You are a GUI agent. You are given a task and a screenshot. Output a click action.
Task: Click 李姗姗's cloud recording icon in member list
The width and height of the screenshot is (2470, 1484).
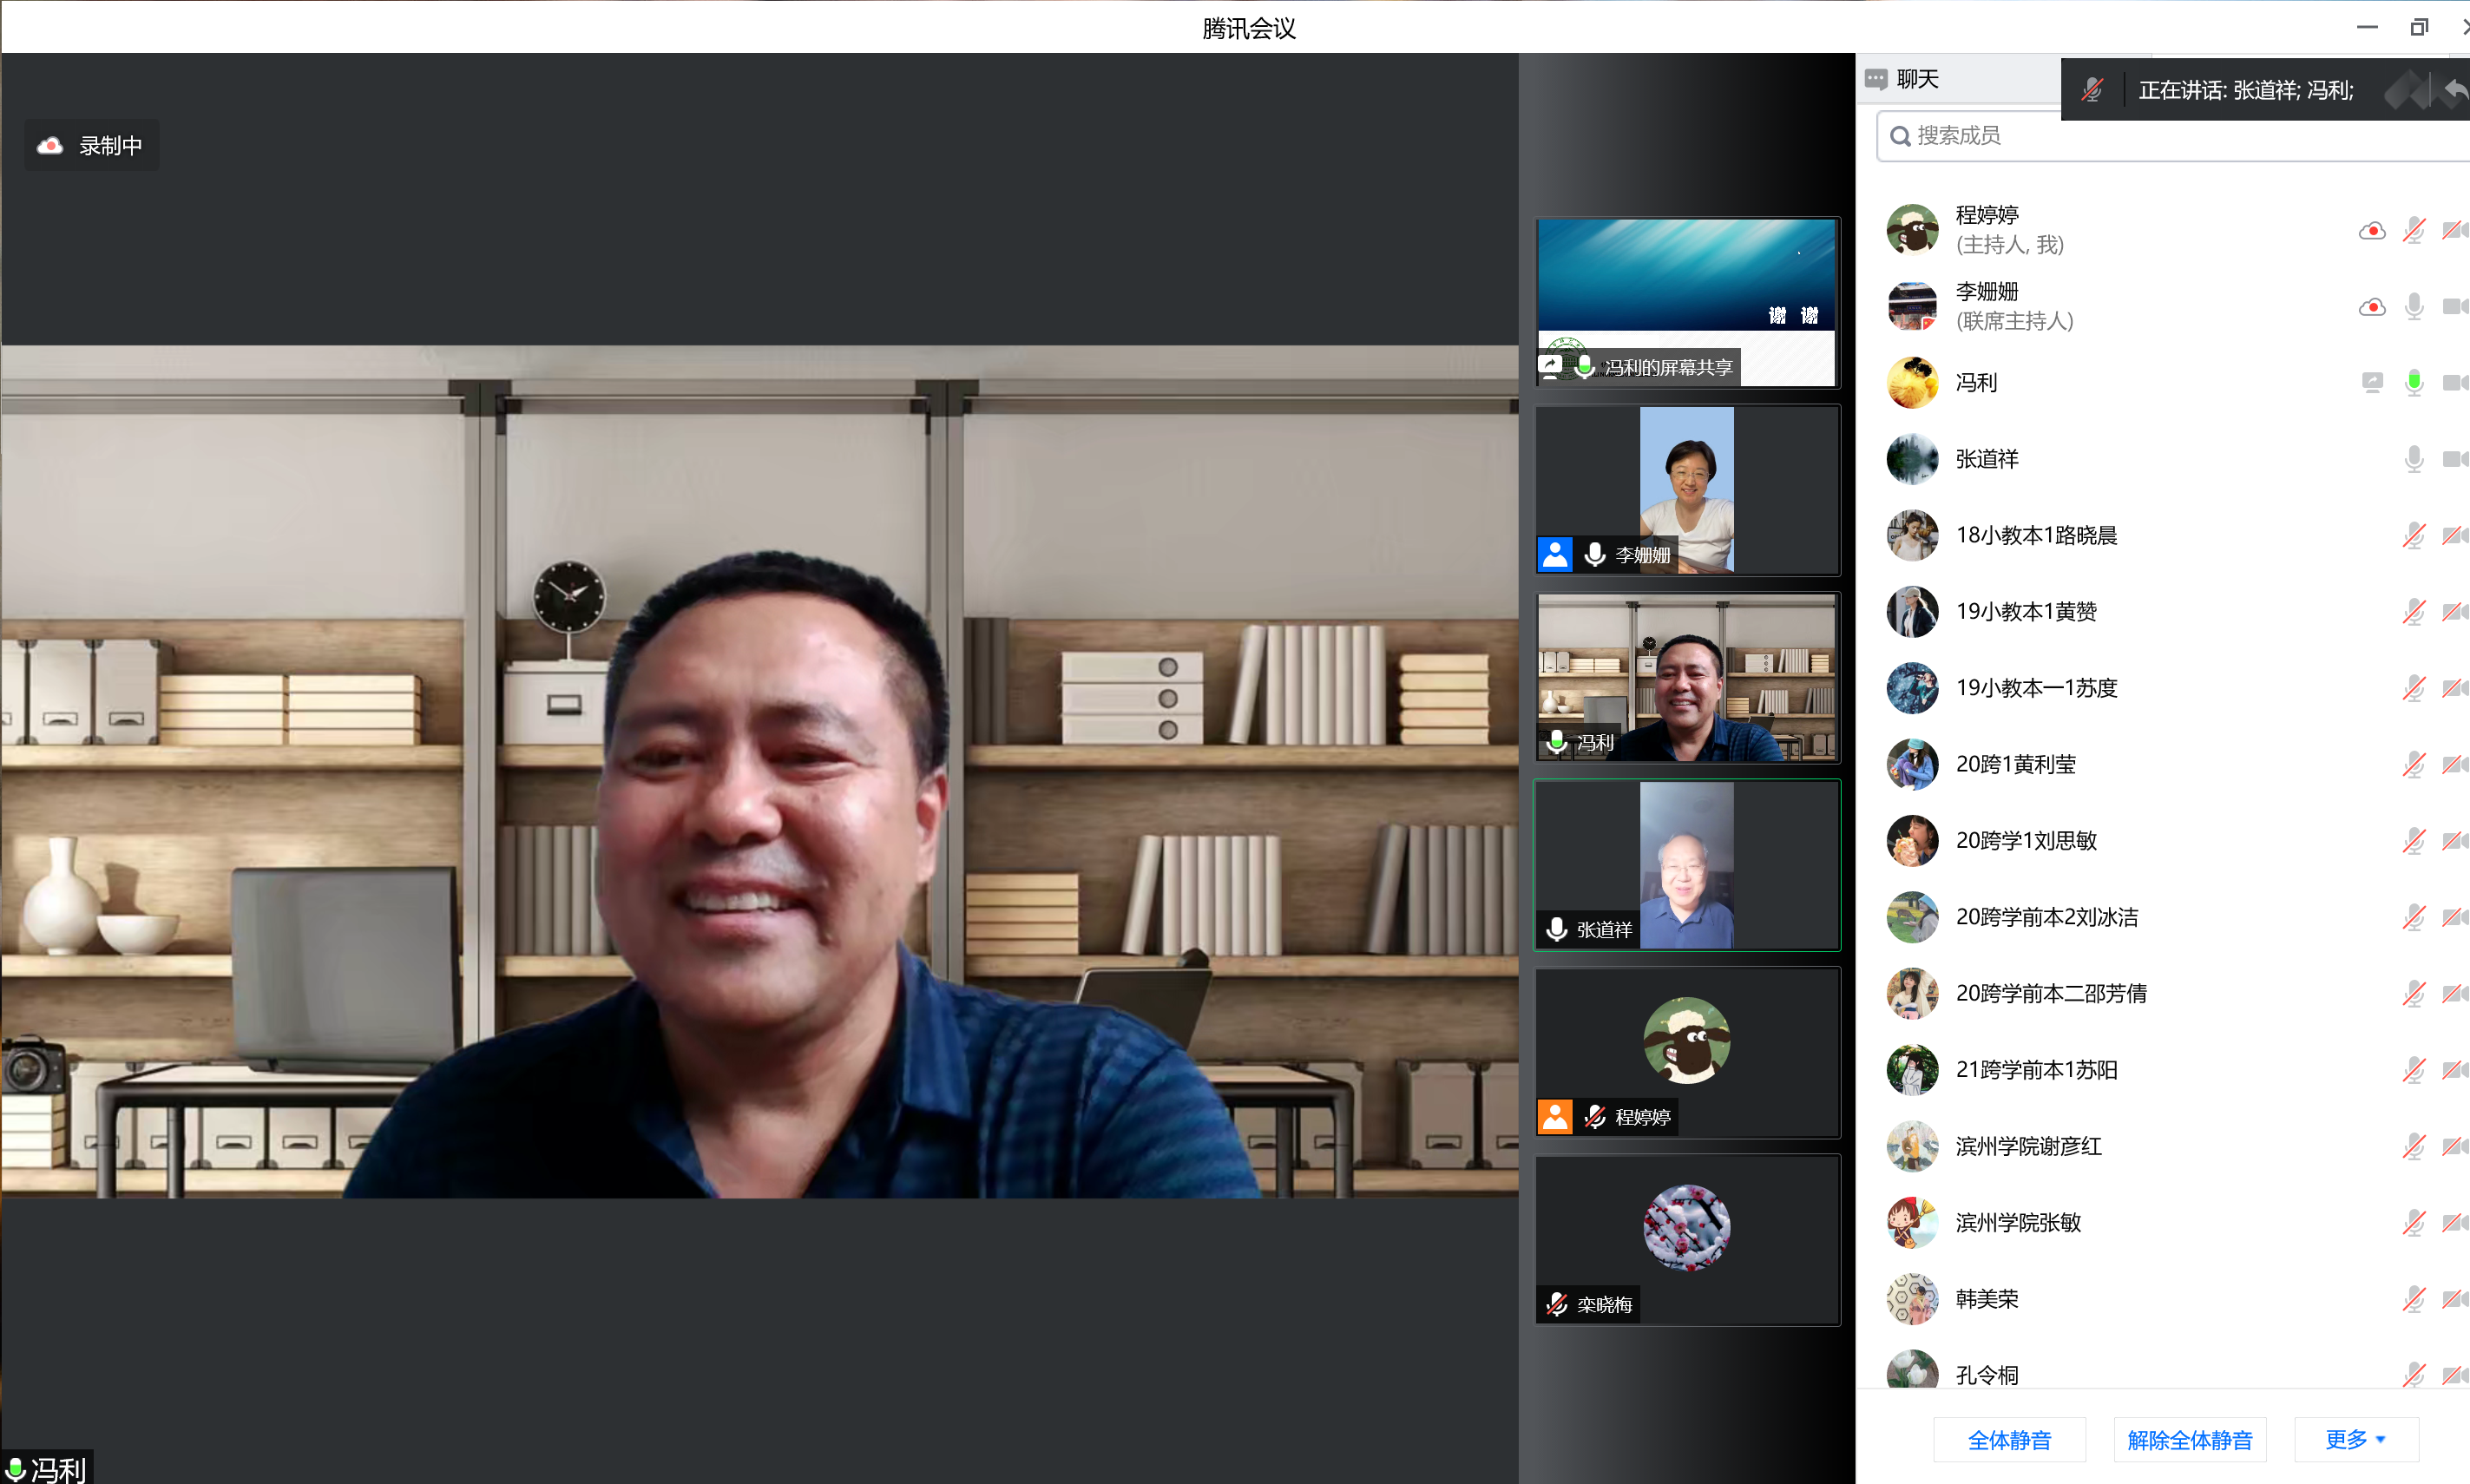[x=2371, y=307]
